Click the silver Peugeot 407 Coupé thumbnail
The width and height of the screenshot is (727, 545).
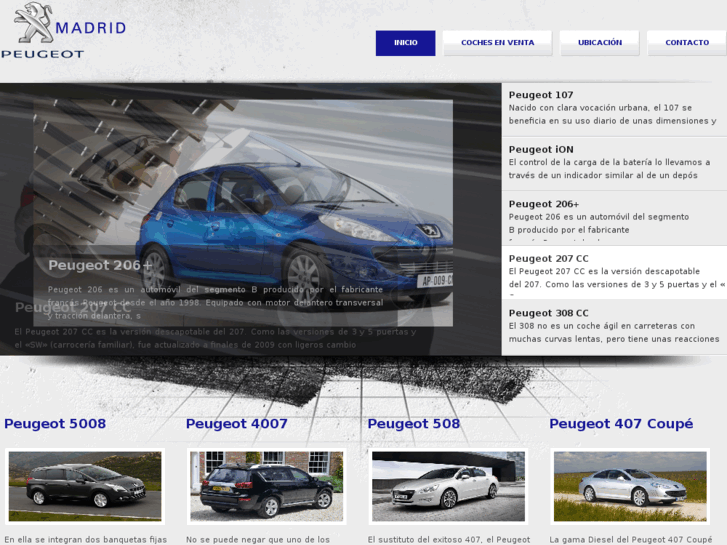(630, 486)
